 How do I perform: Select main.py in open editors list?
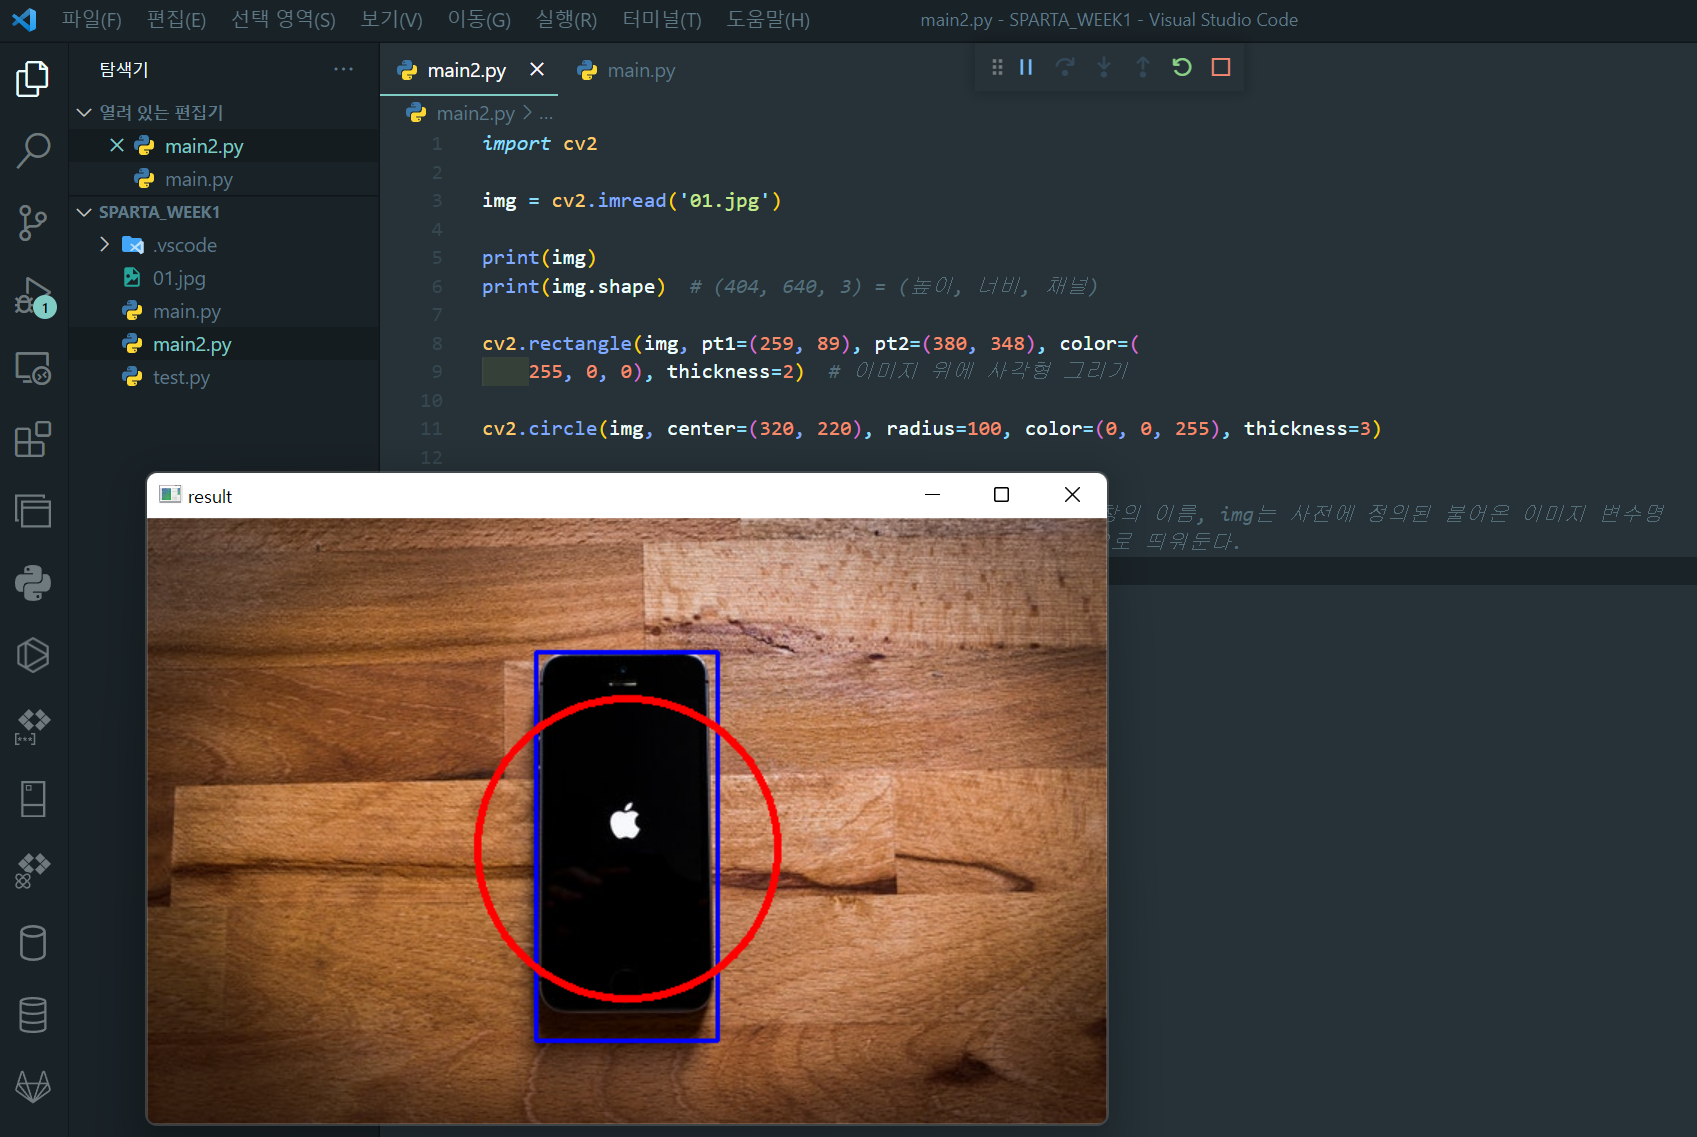pyautogui.click(x=198, y=179)
